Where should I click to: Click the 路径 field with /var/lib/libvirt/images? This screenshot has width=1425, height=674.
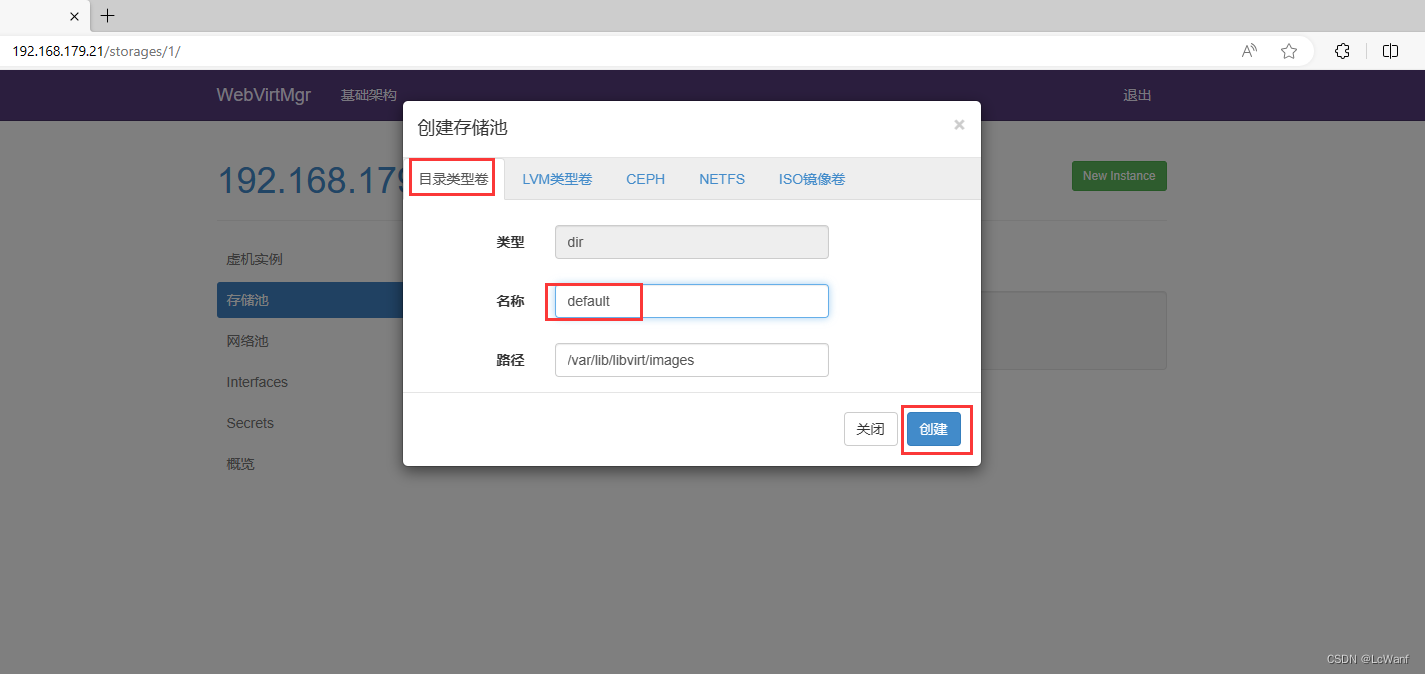[x=692, y=360]
